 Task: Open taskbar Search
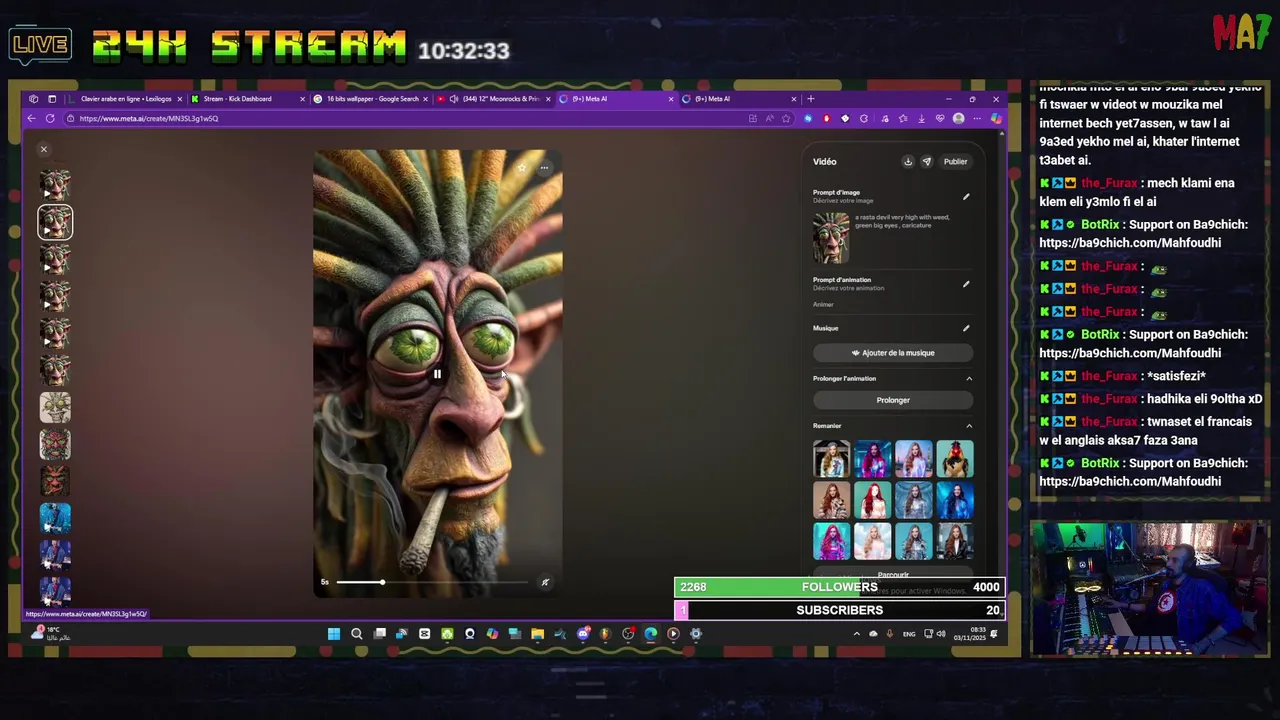357,633
